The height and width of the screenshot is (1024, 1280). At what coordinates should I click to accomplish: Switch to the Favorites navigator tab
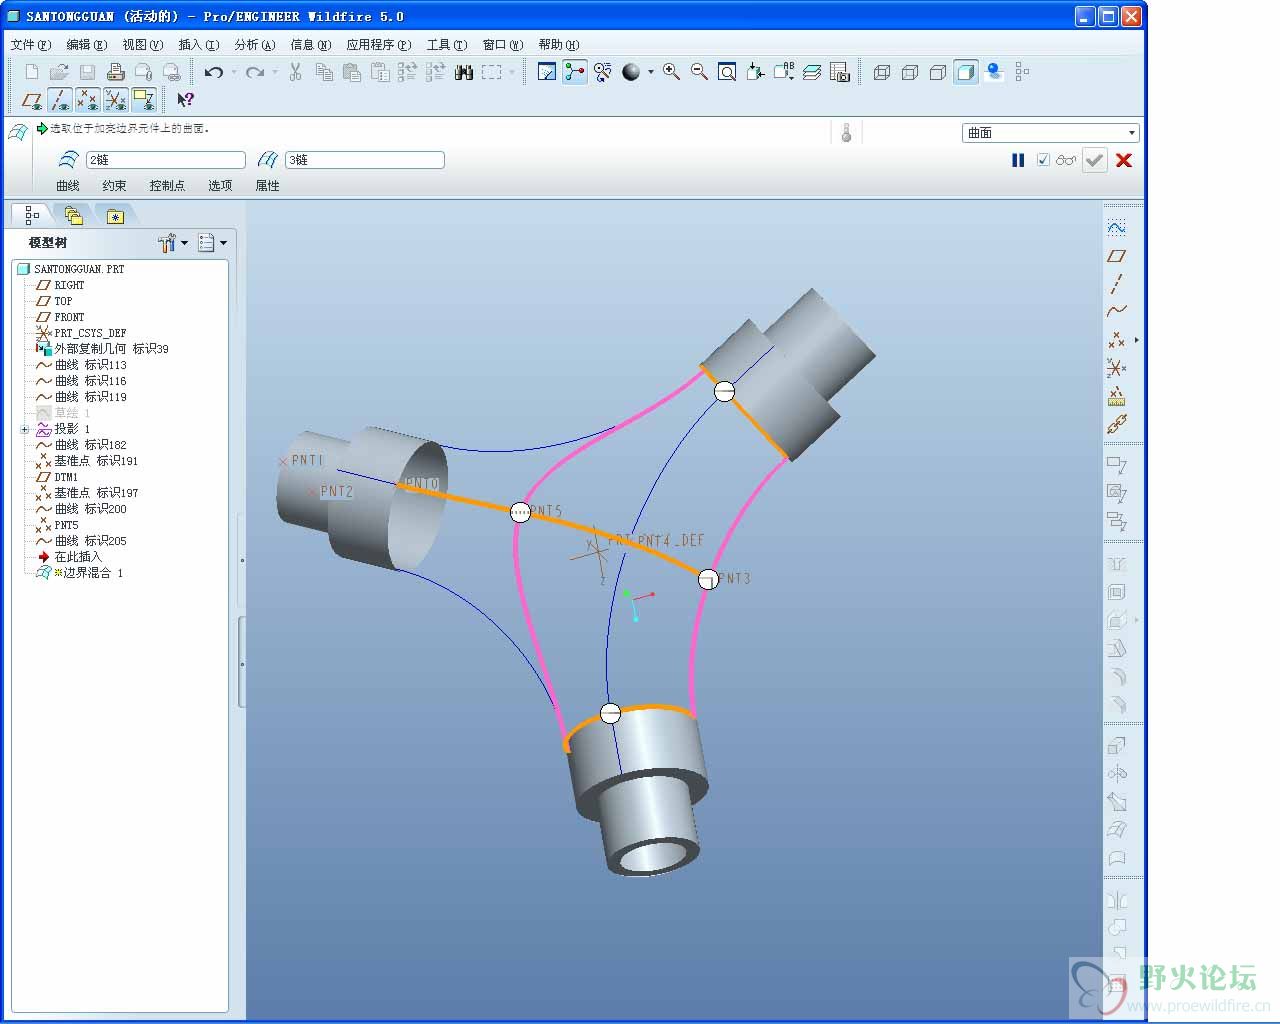point(115,215)
